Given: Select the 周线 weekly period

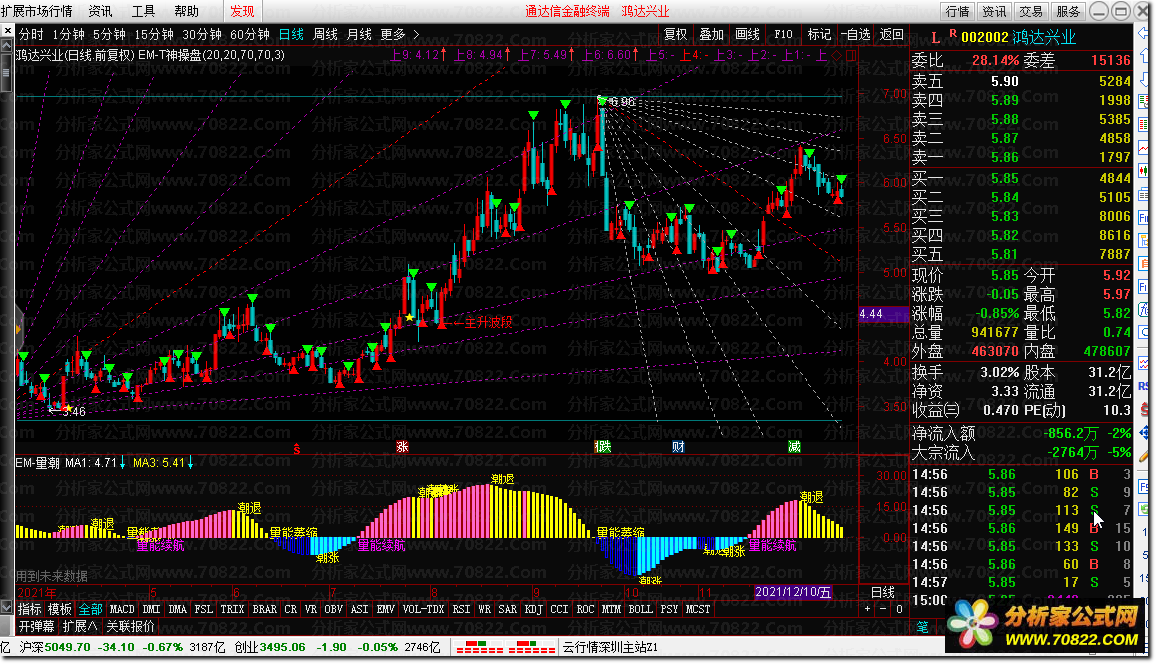Looking at the screenshot, I should click(325, 34).
